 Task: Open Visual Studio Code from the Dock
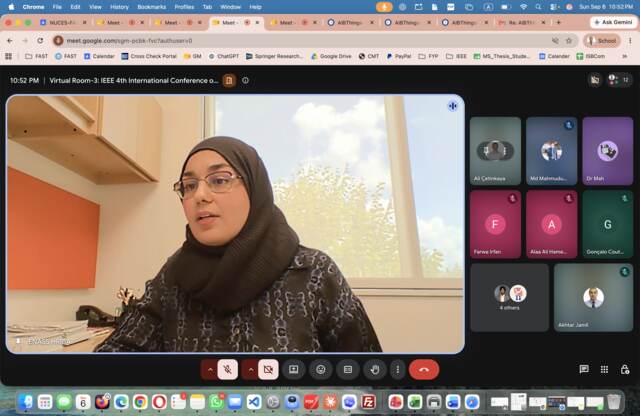[254, 402]
